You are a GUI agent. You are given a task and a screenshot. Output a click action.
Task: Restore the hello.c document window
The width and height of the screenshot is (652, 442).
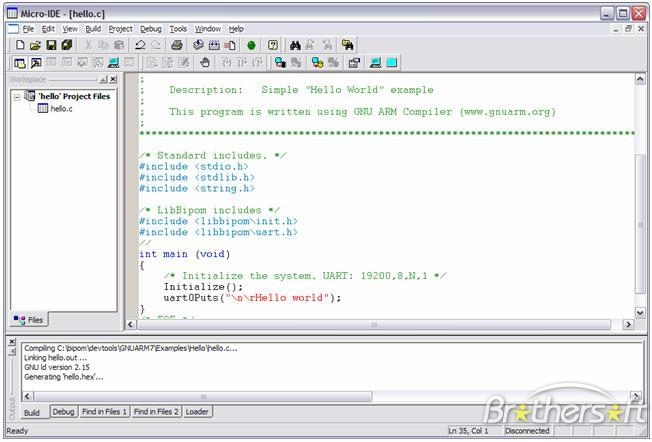point(628,29)
